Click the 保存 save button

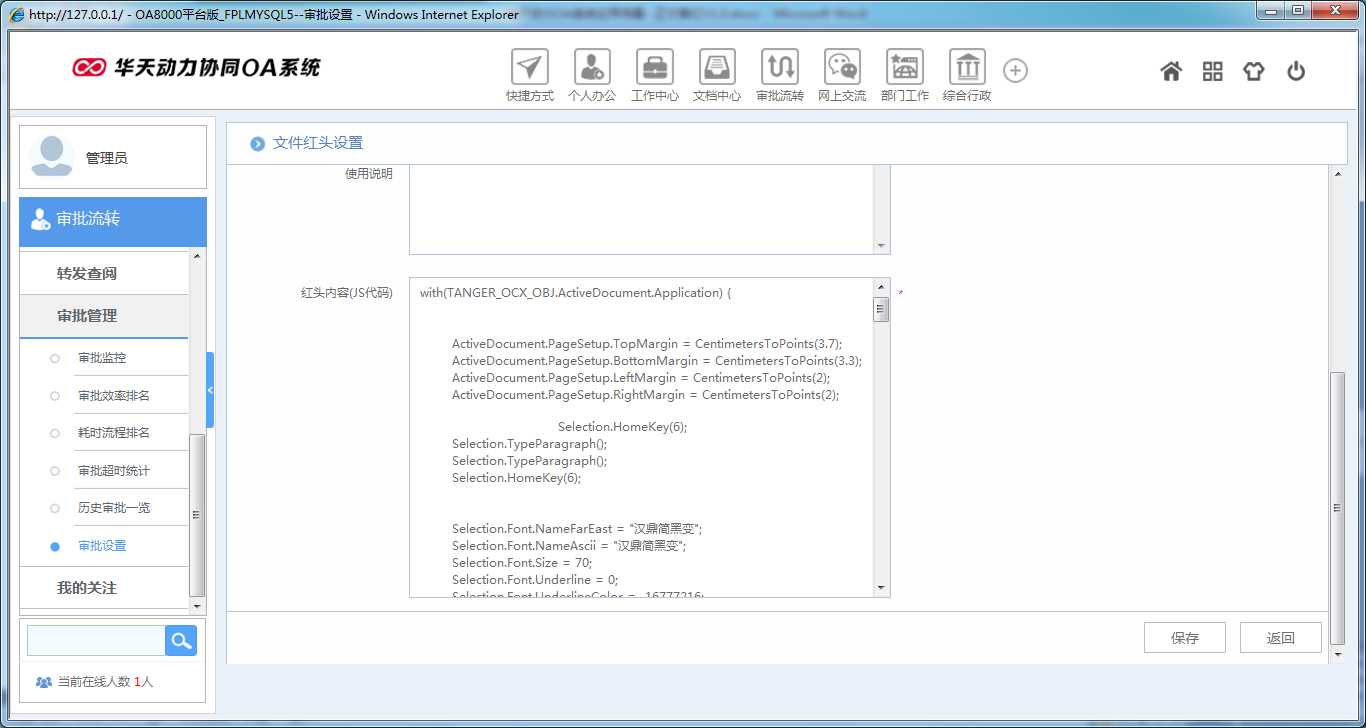pos(1184,638)
